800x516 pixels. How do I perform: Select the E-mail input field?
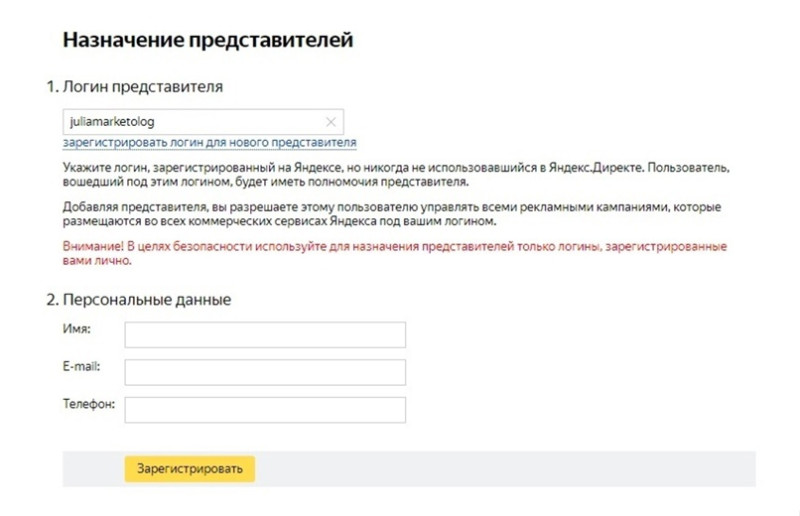click(265, 372)
